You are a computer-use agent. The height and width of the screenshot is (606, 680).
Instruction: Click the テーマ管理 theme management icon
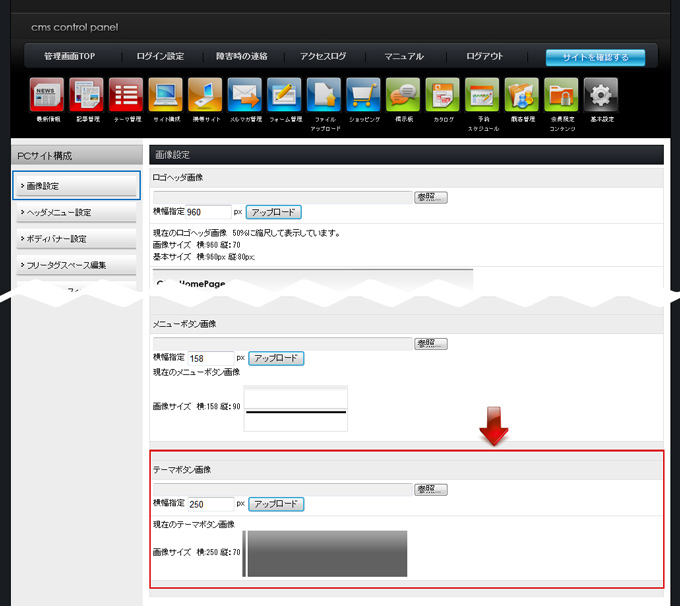(126, 95)
